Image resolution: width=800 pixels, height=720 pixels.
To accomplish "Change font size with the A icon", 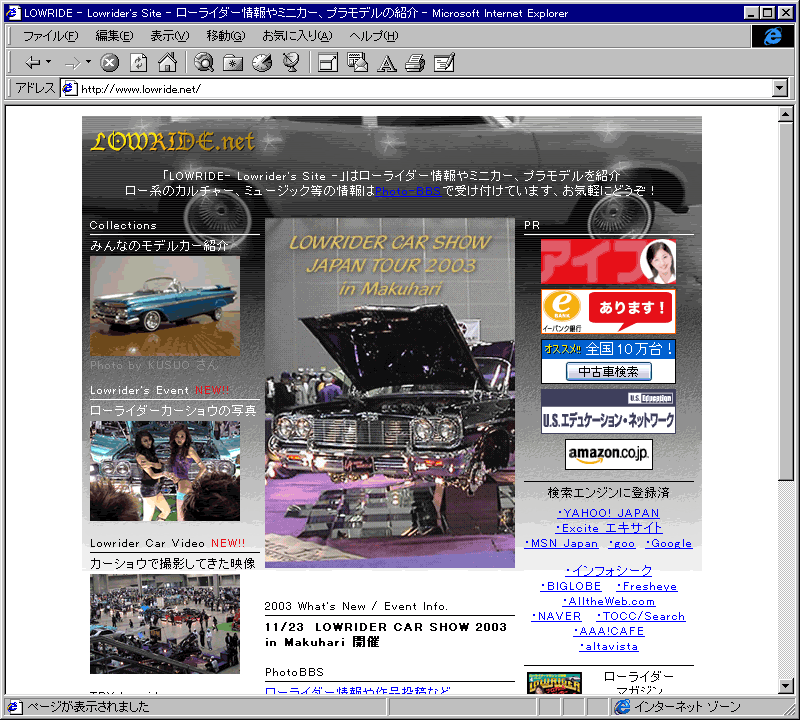I will click(387, 63).
